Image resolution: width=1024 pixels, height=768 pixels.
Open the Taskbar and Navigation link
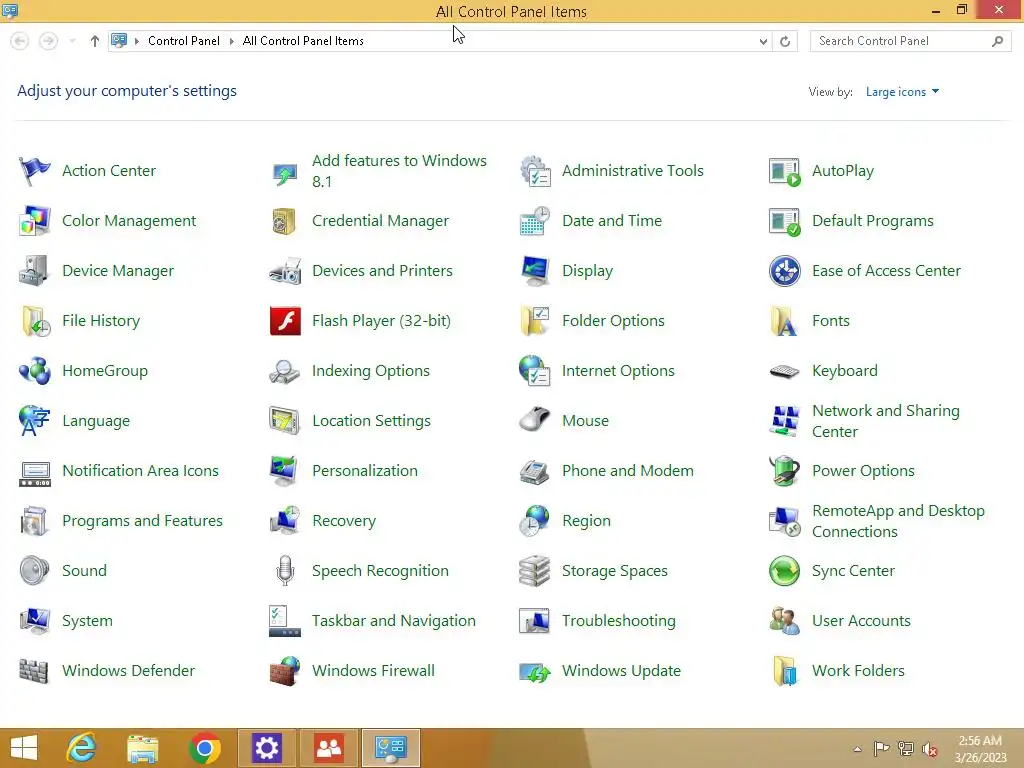pos(394,620)
